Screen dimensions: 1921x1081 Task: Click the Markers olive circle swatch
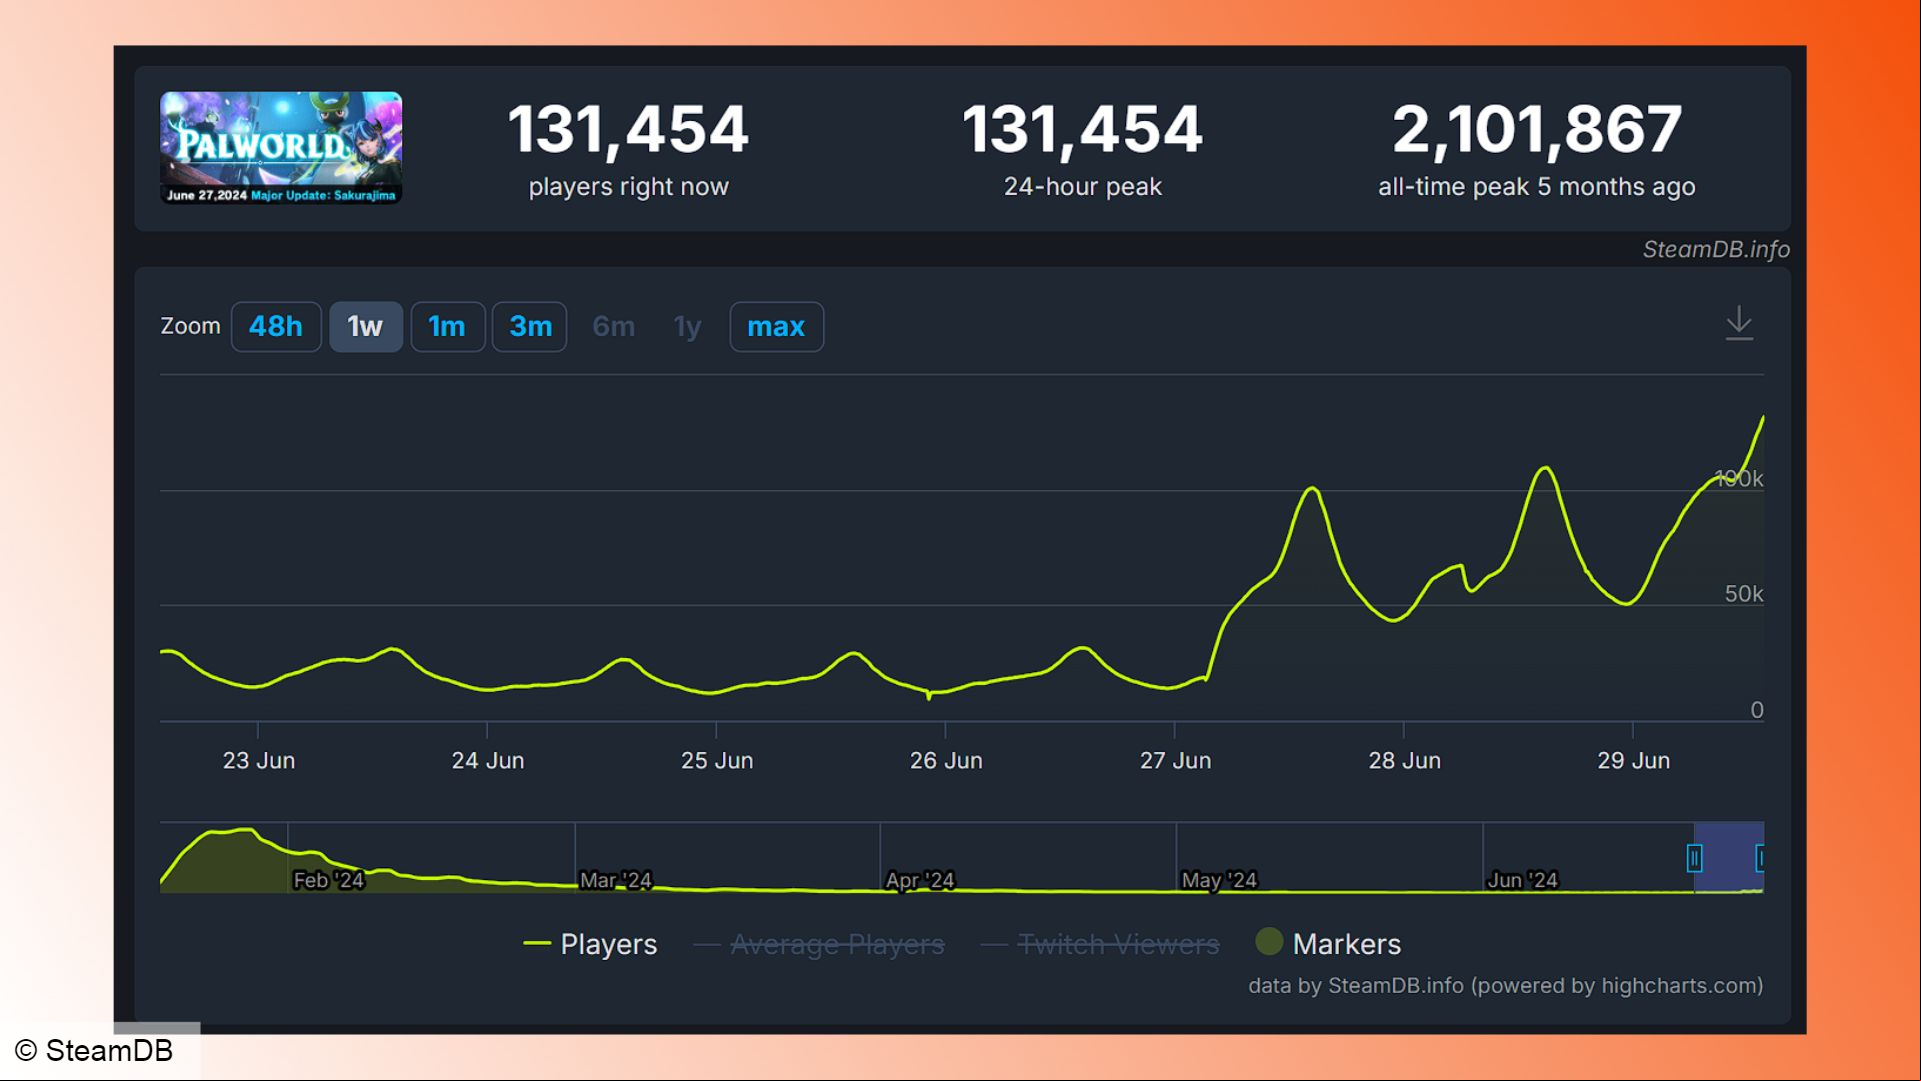1269,941
